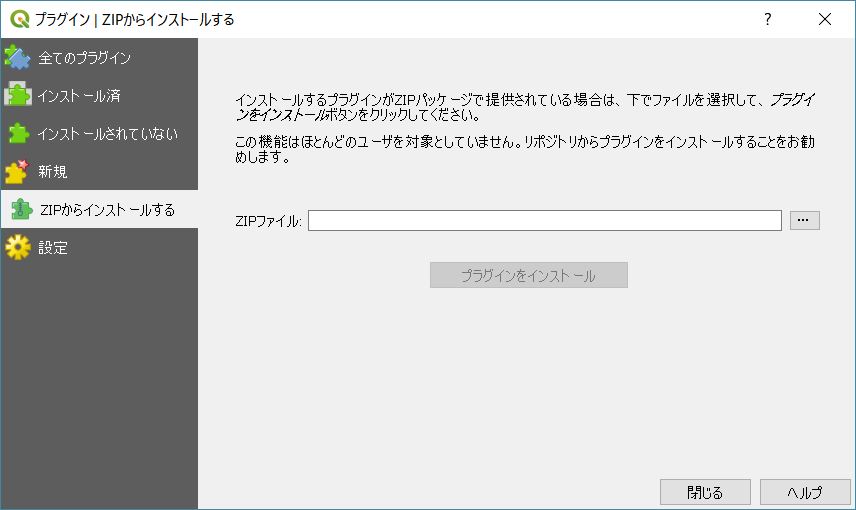Image resolution: width=856 pixels, height=510 pixels.
Task: Click the yellow puzzle icon for 新規
Action: 17,171
